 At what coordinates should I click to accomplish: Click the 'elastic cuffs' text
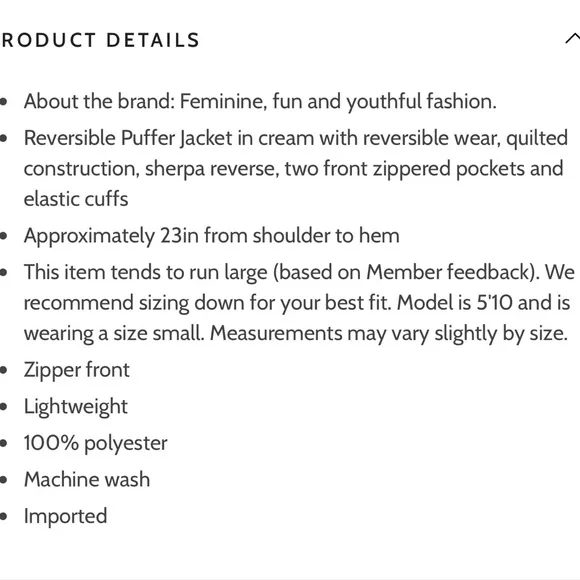point(76,199)
